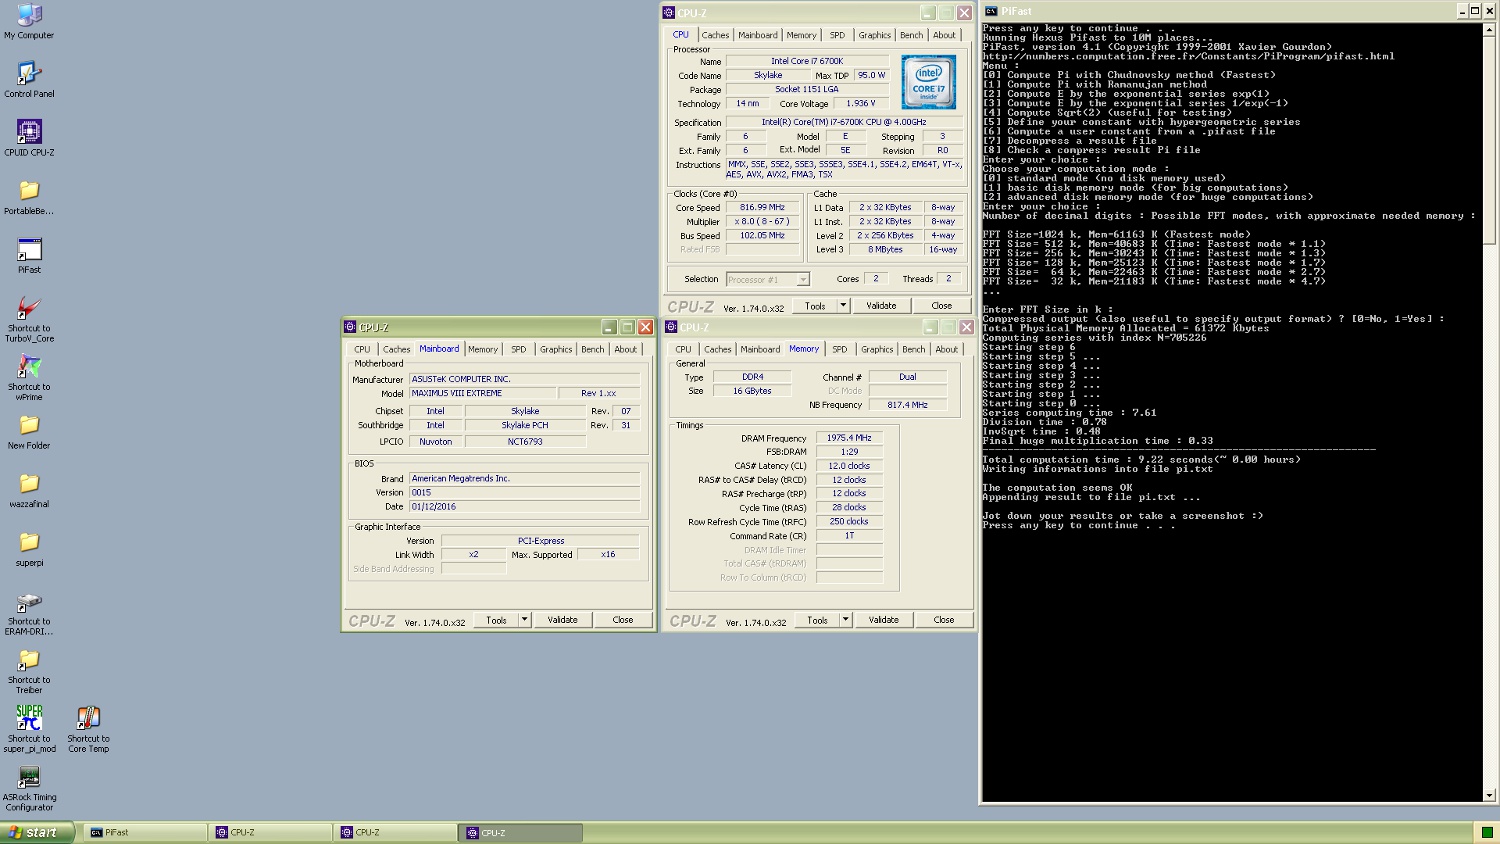Open ASRock Timing Configurator icon

click(x=29, y=789)
